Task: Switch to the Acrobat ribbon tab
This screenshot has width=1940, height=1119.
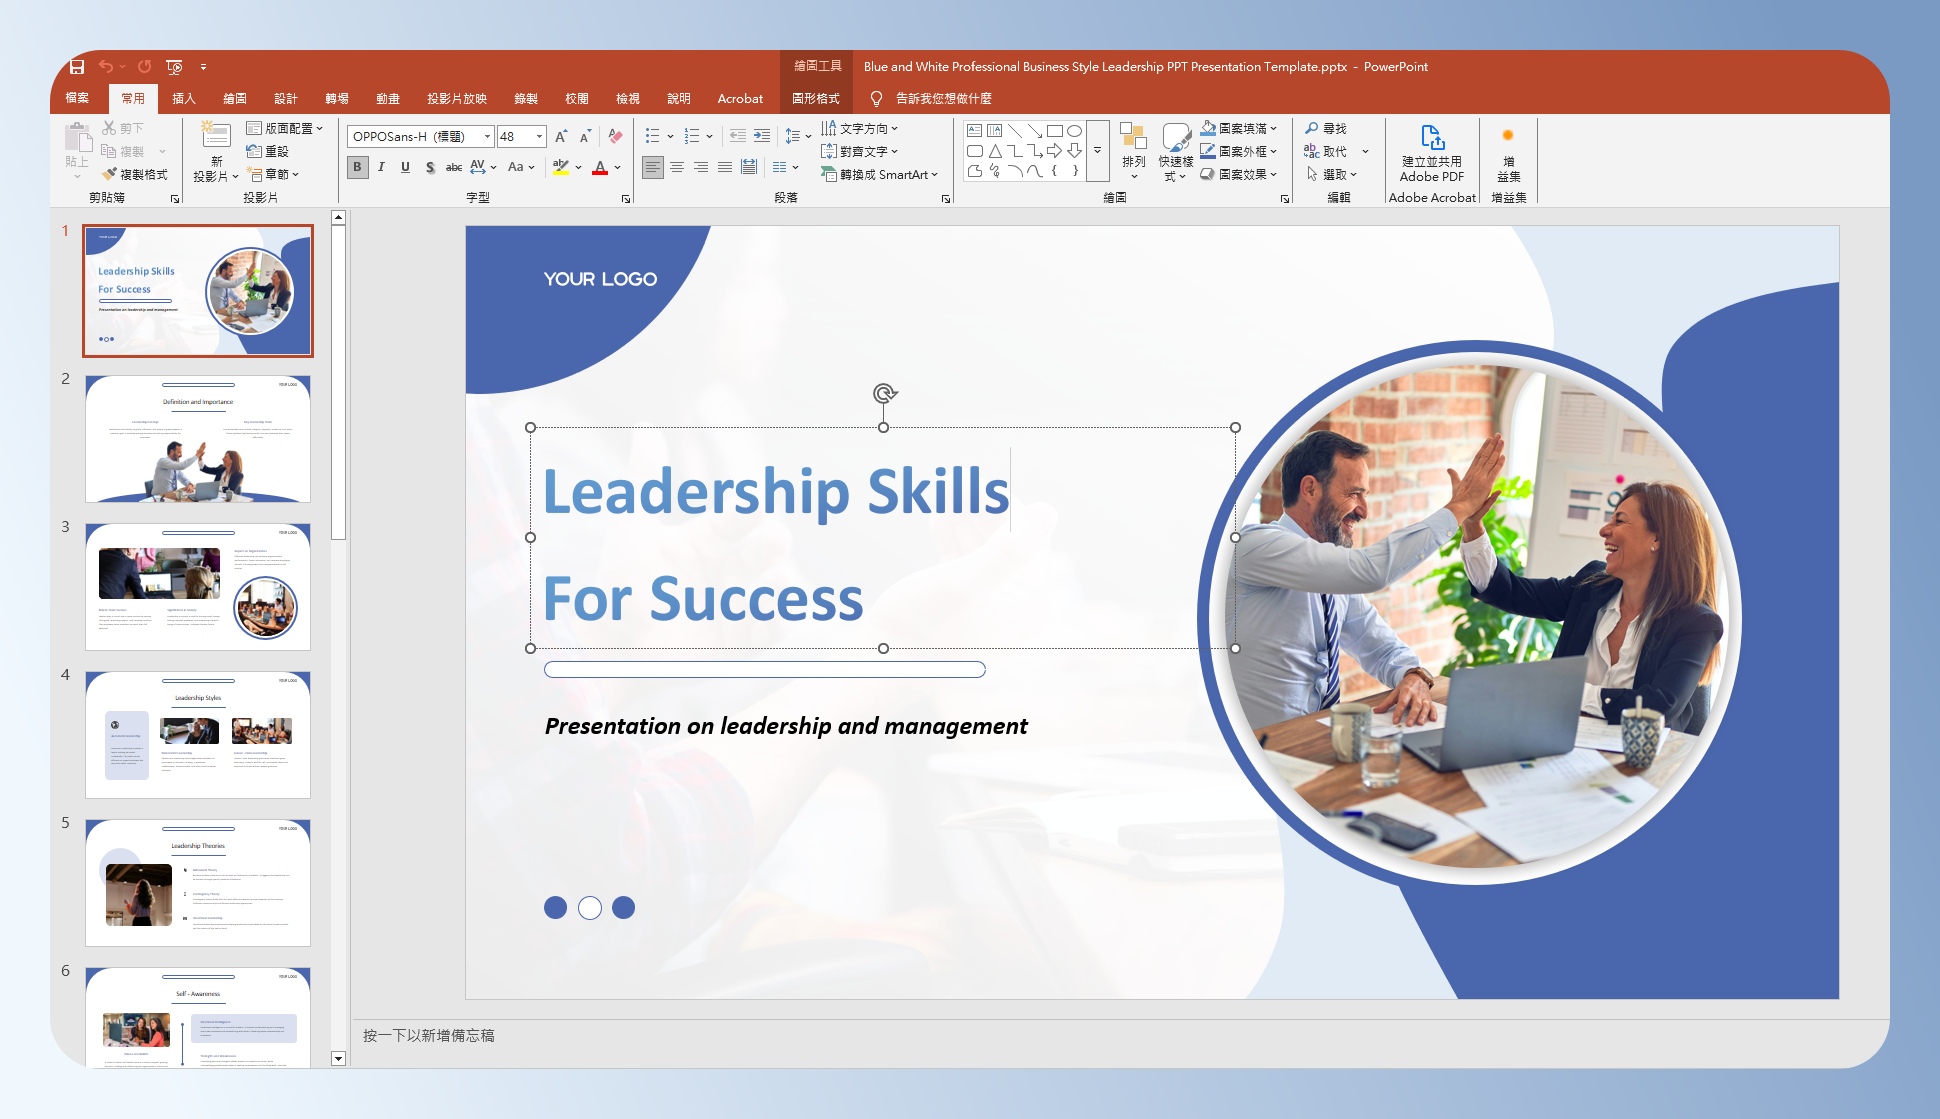Action: tap(740, 98)
